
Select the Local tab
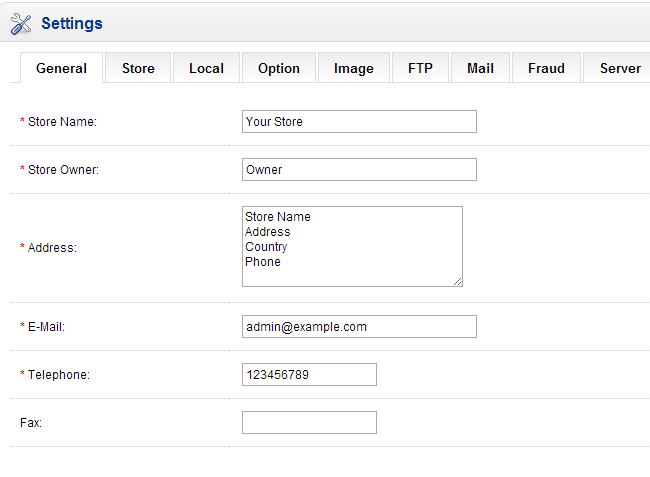pos(206,68)
